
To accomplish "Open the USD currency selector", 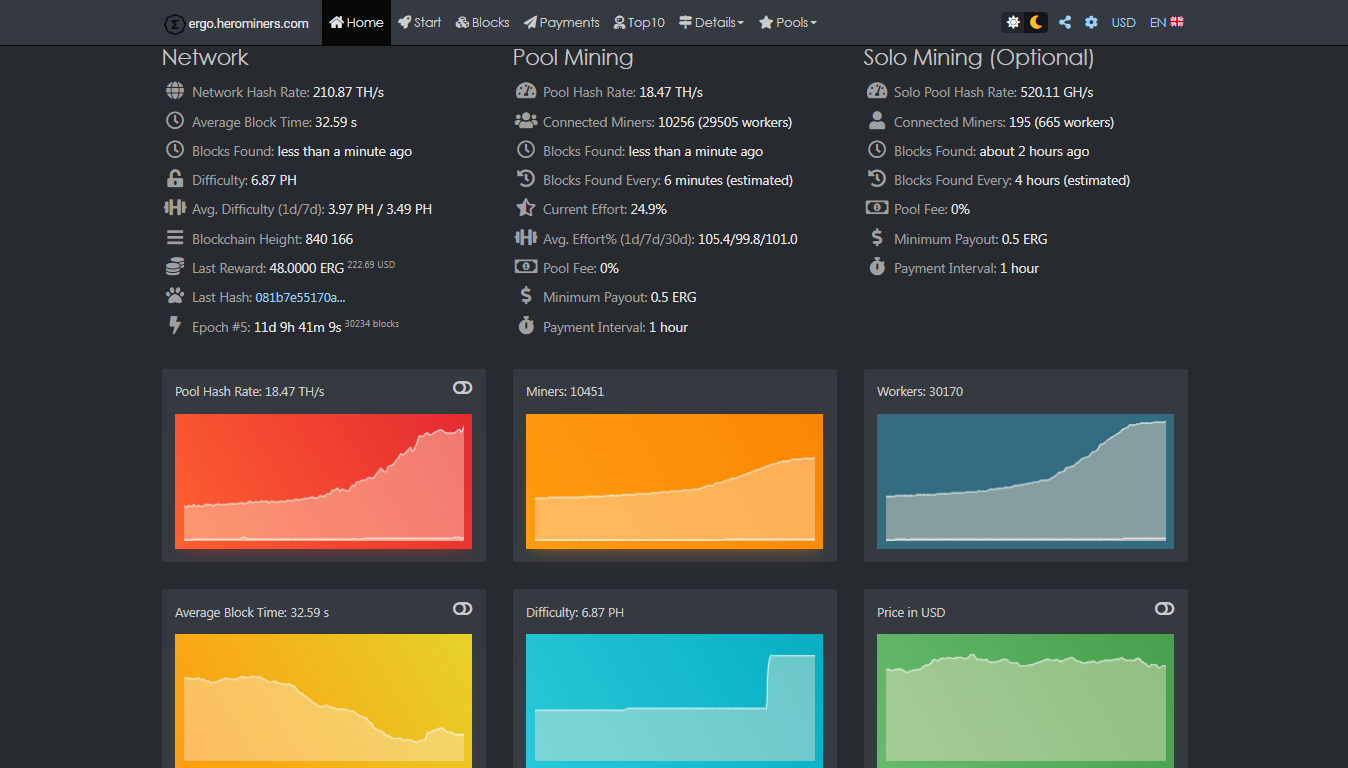I will point(1123,22).
